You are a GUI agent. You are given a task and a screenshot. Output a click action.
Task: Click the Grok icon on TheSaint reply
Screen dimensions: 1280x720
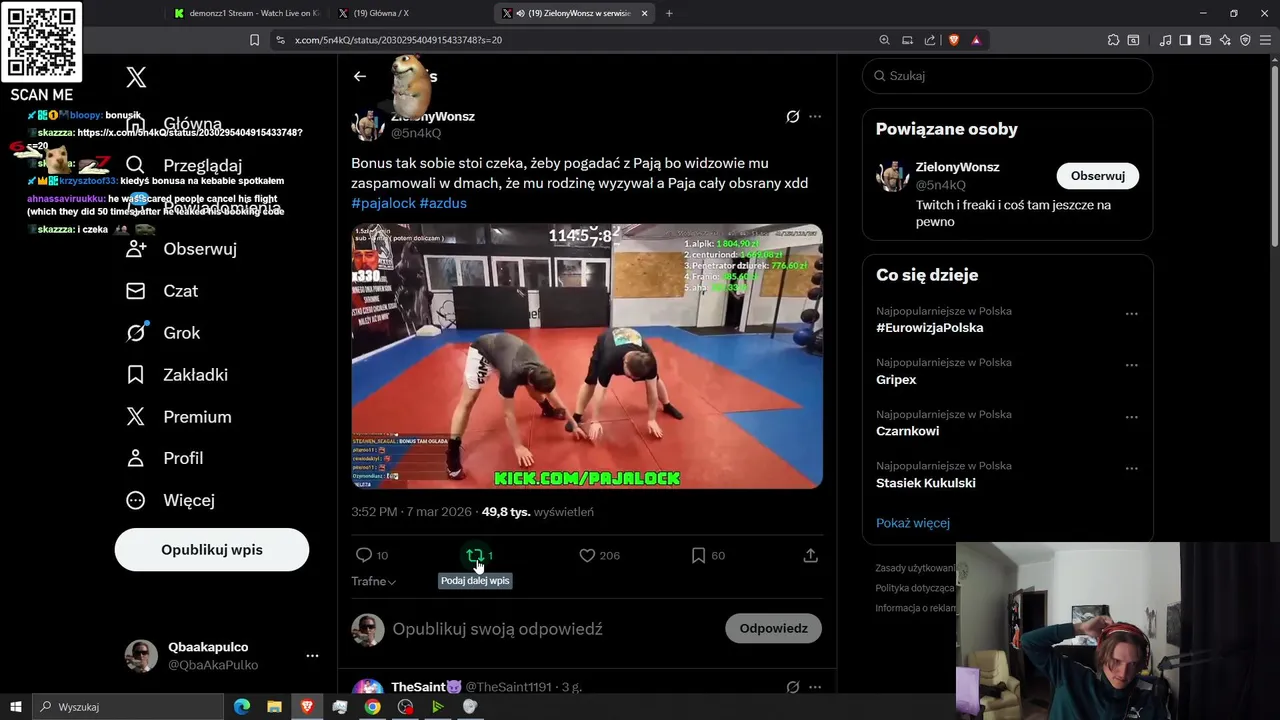point(793,688)
